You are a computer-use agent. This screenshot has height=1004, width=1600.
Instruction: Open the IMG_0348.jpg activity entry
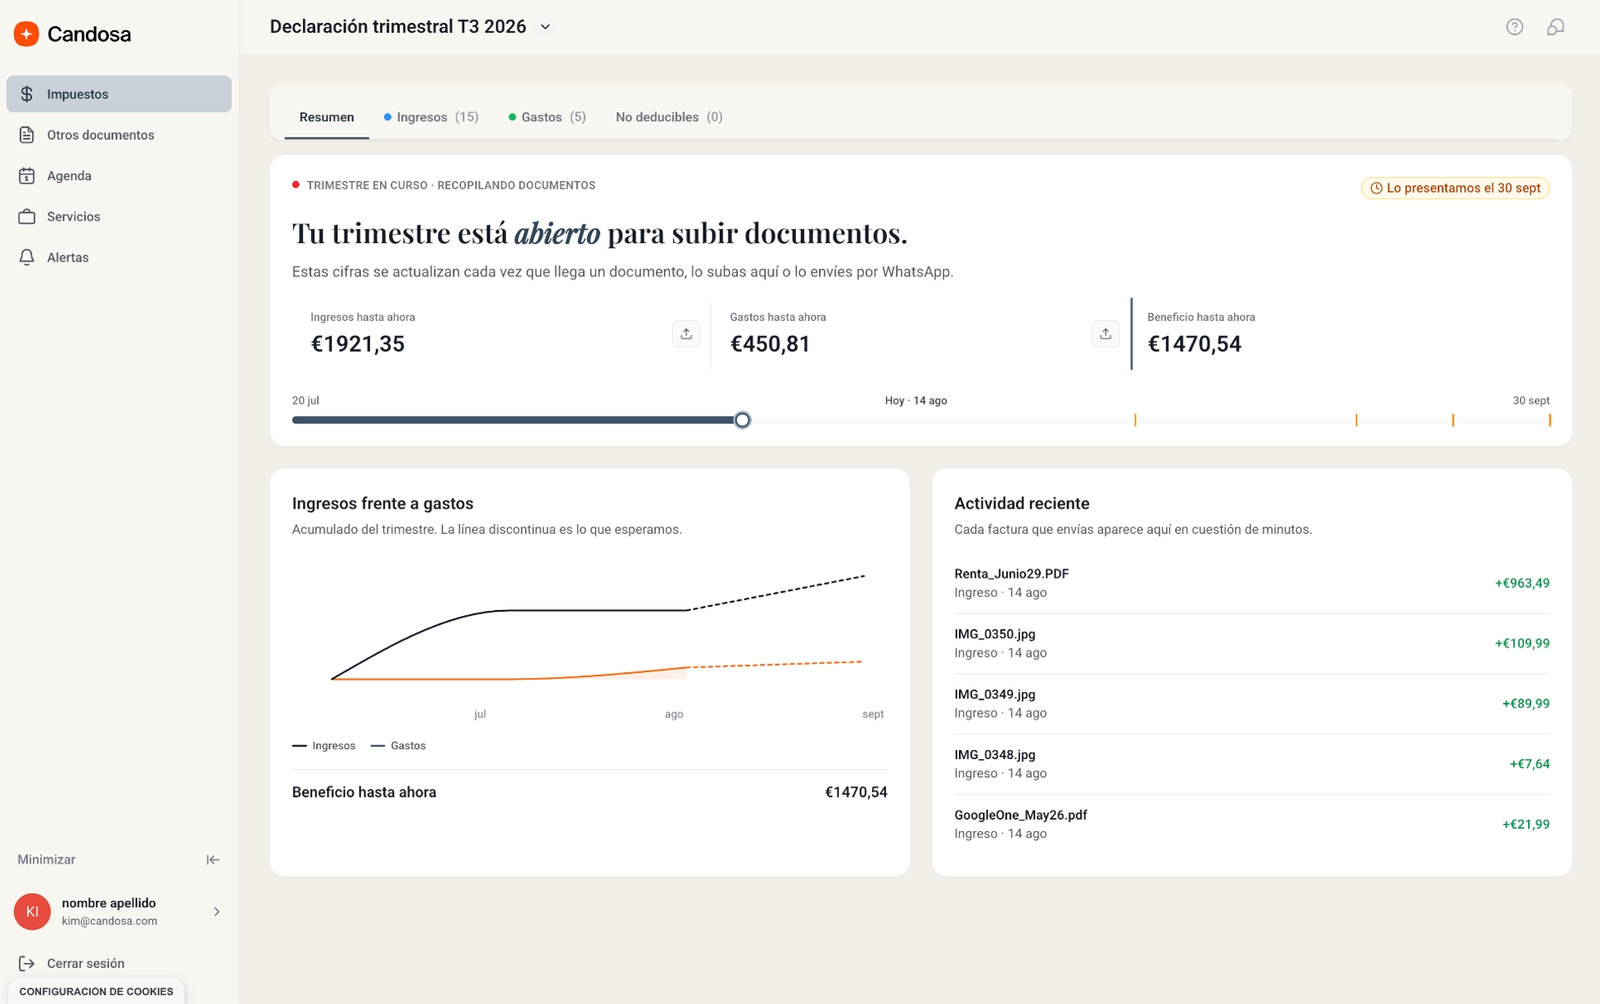1252,764
